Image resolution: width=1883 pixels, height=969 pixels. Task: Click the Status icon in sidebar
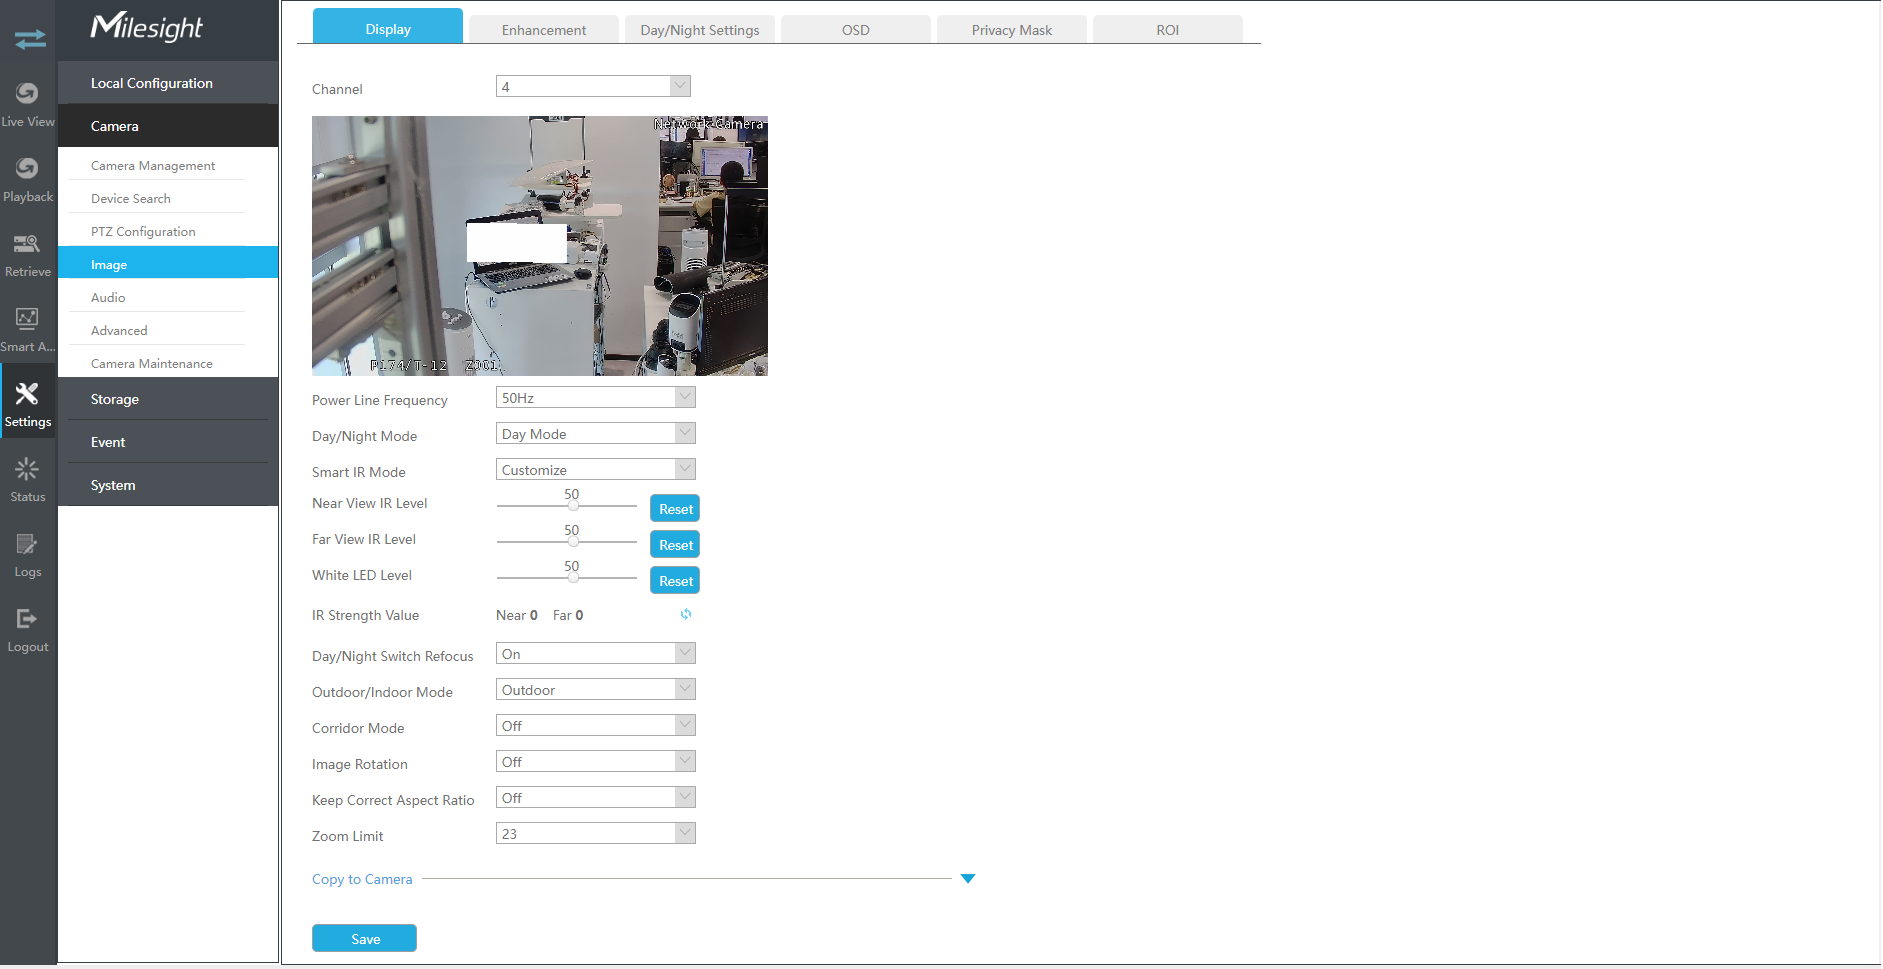tap(27, 470)
